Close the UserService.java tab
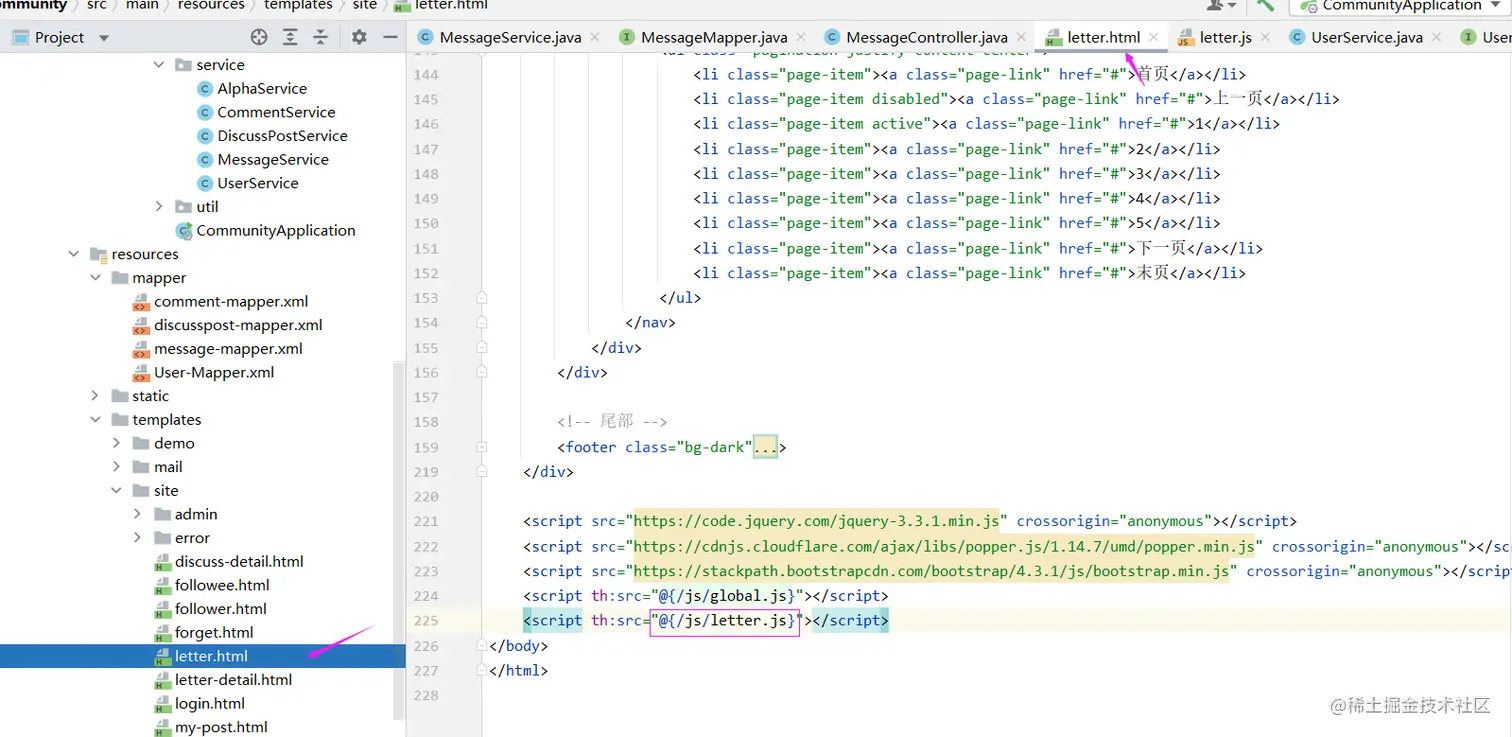Image resolution: width=1512 pixels, height=737 pixels. [x=1436, y=37]
